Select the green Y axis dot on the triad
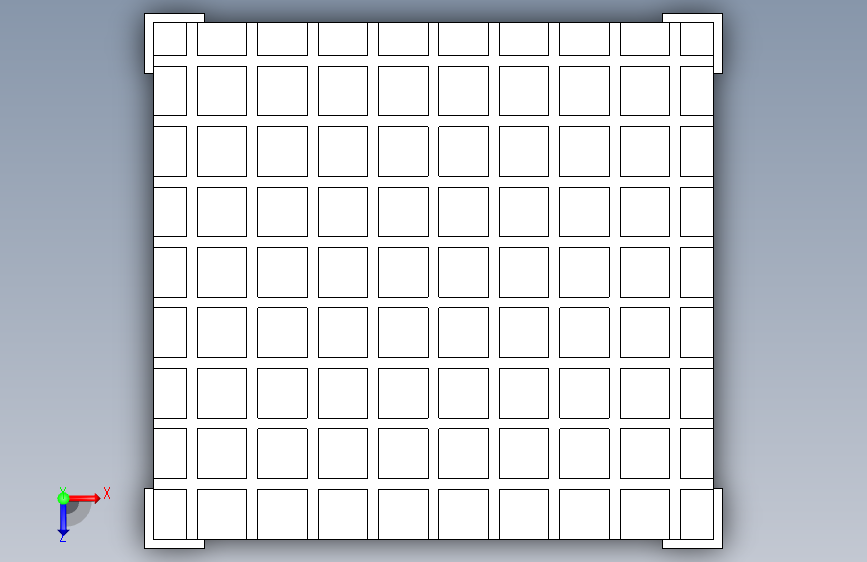The image size is (867, 562). (63, 498)
